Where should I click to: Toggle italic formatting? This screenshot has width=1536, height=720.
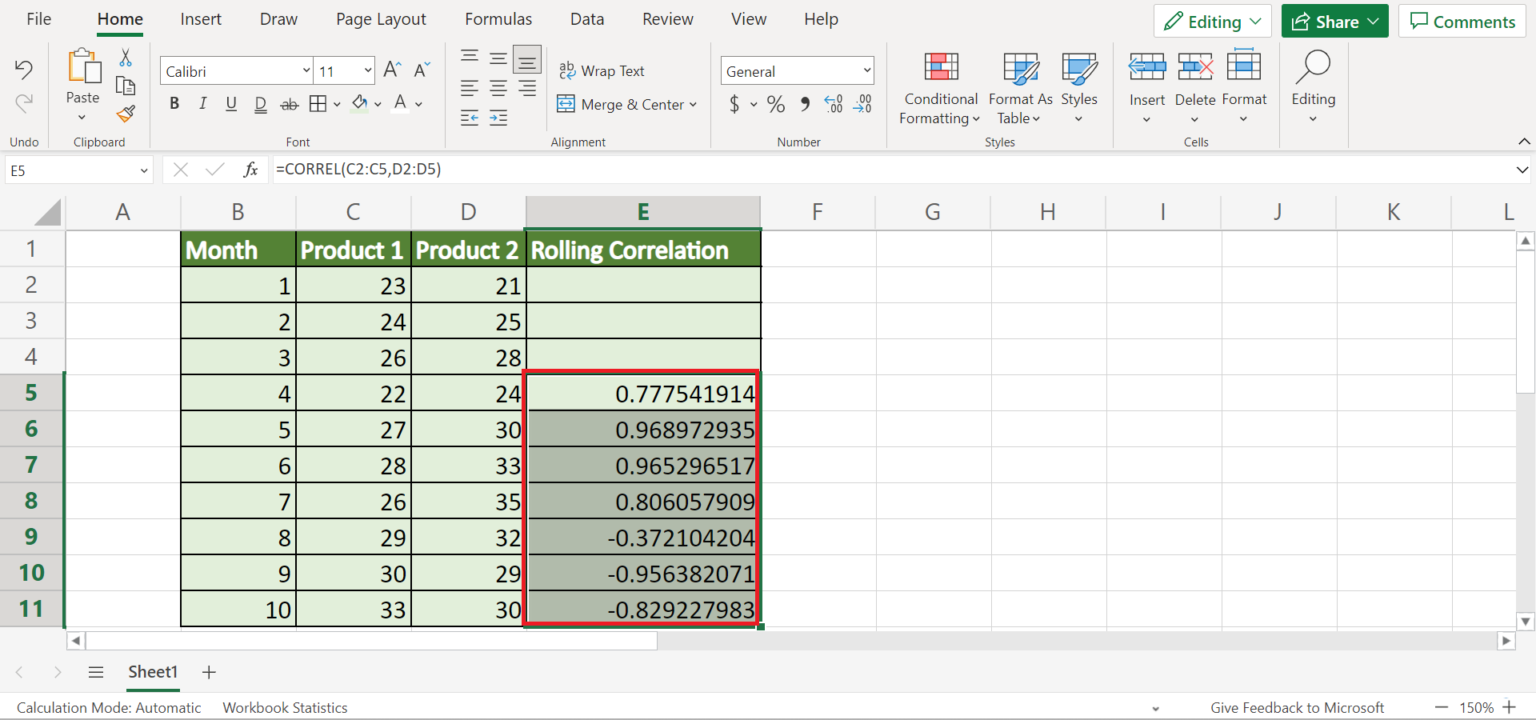201,103
